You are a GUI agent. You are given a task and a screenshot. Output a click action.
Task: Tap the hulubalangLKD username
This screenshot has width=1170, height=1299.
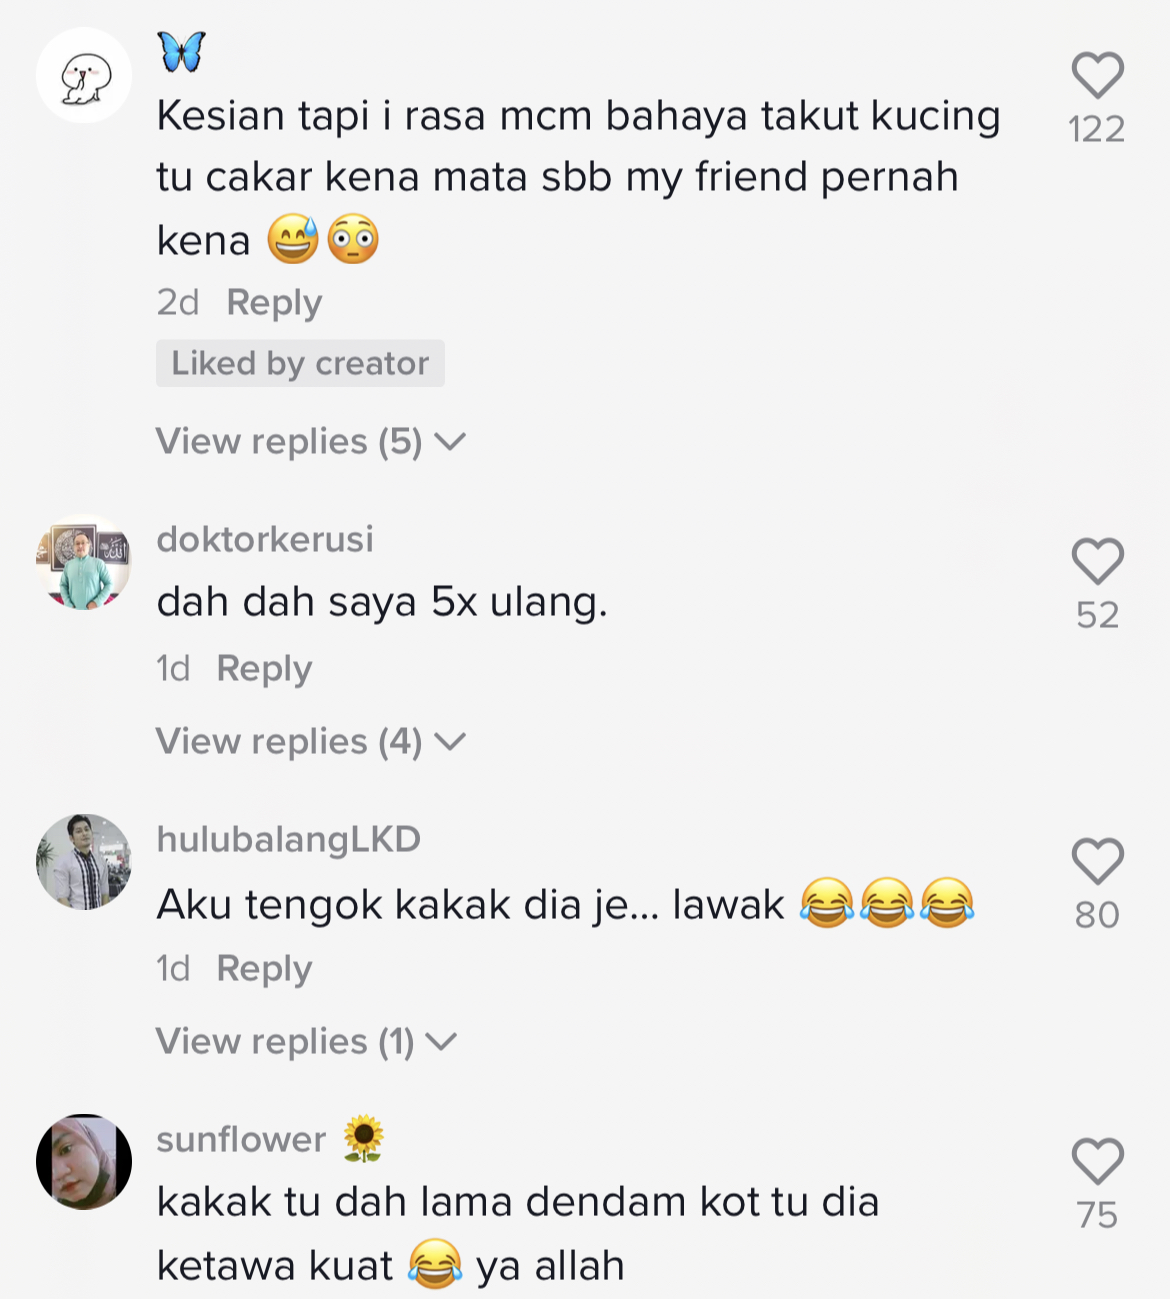click(288, 840)
